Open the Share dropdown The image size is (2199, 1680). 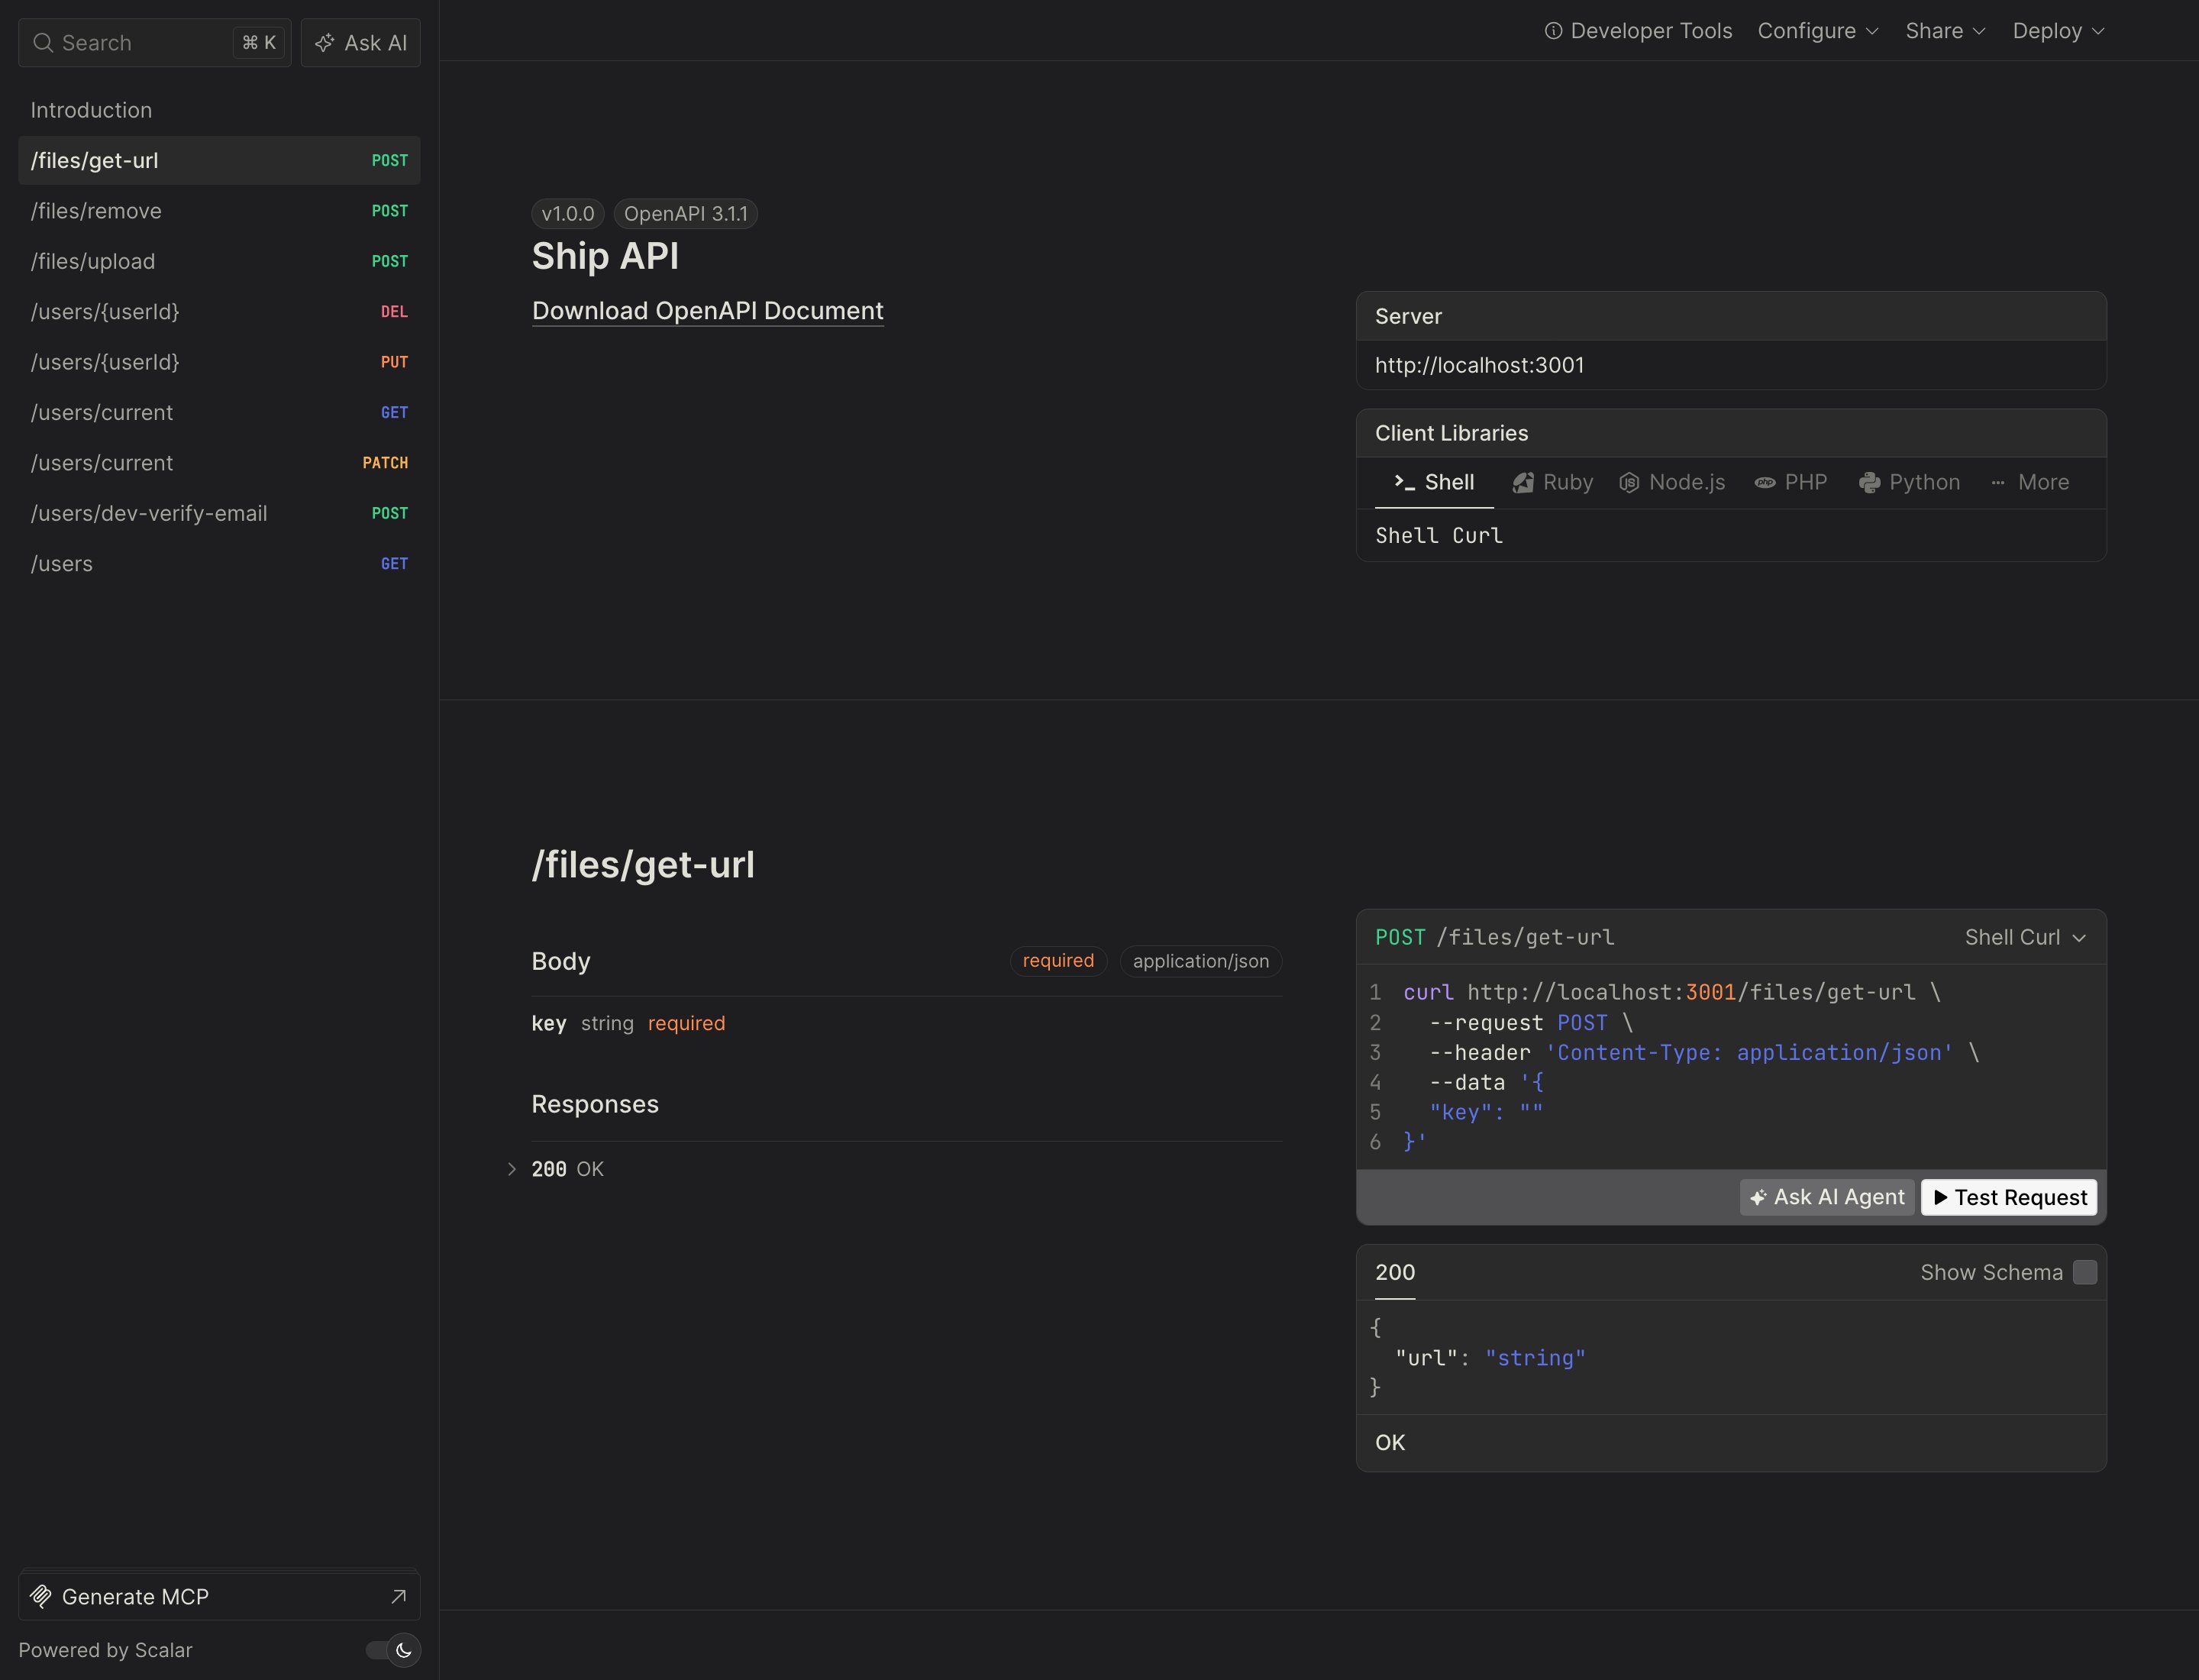click(1945, 31)
